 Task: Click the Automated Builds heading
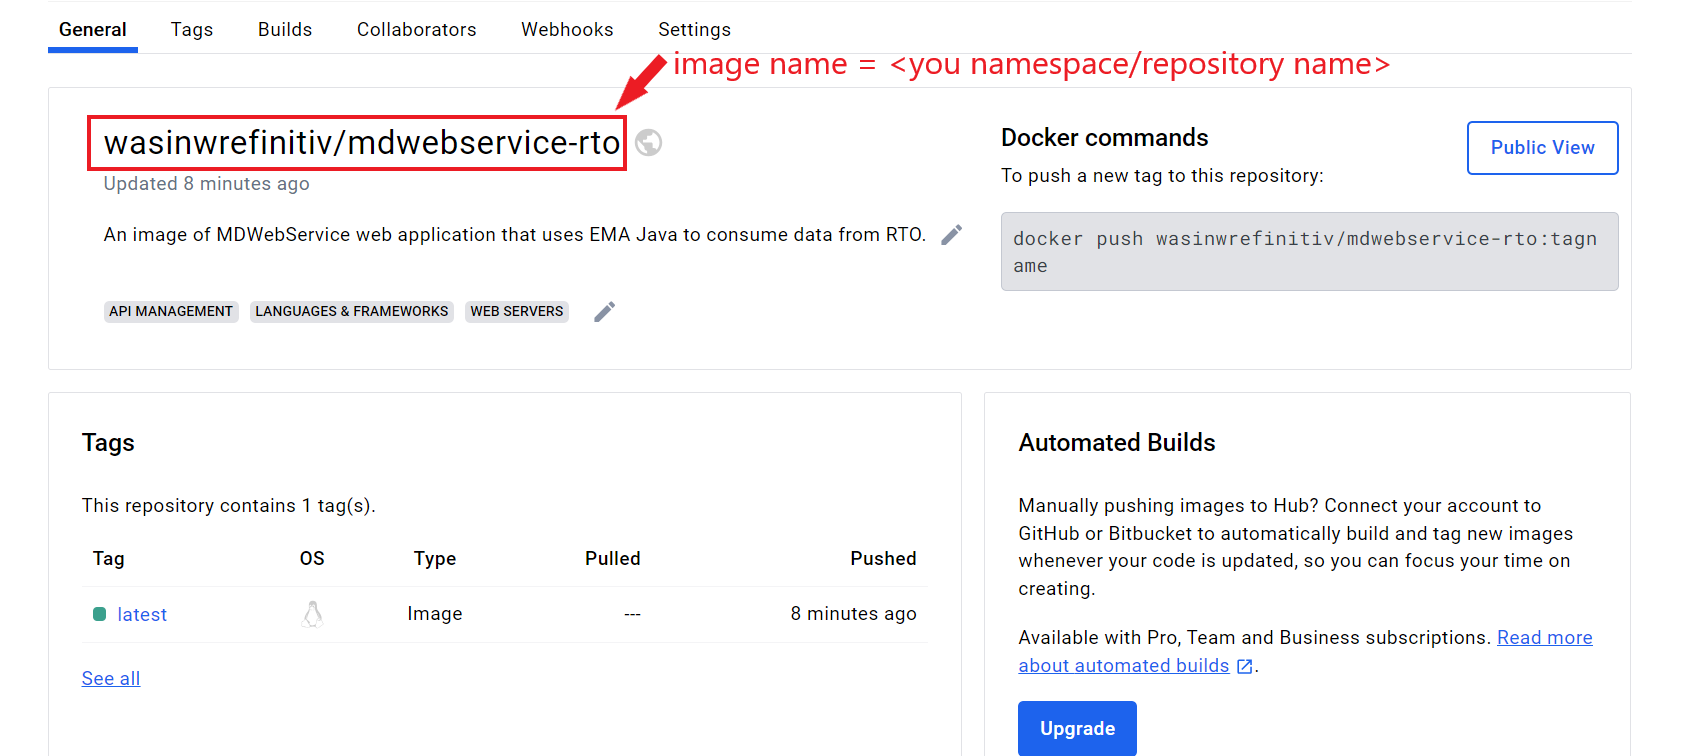tap(1117, 443)
